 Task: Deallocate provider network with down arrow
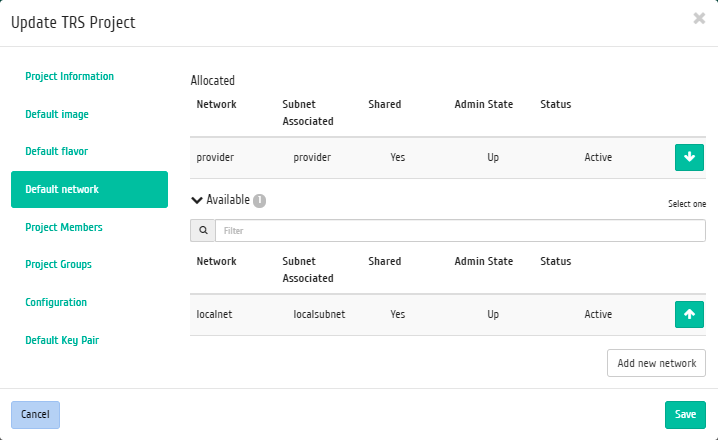689,158
